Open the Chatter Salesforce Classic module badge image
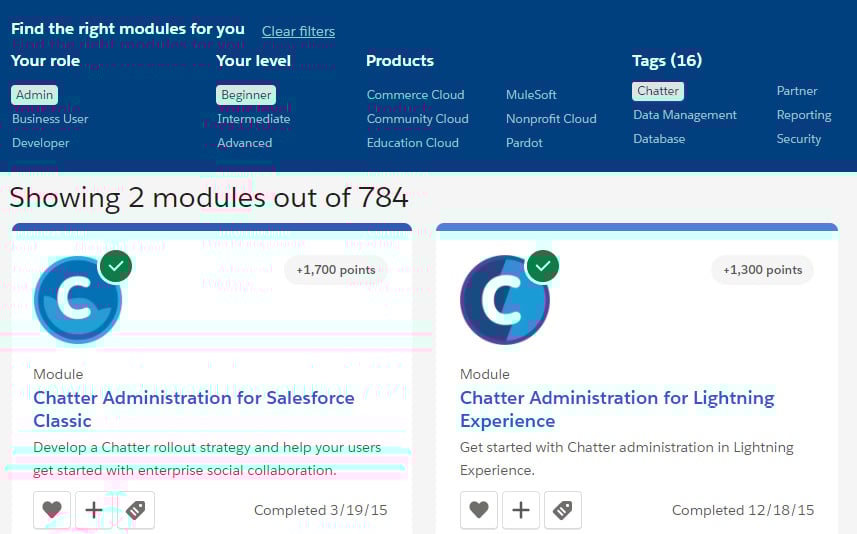857x534 pixels. pos(78,300)
